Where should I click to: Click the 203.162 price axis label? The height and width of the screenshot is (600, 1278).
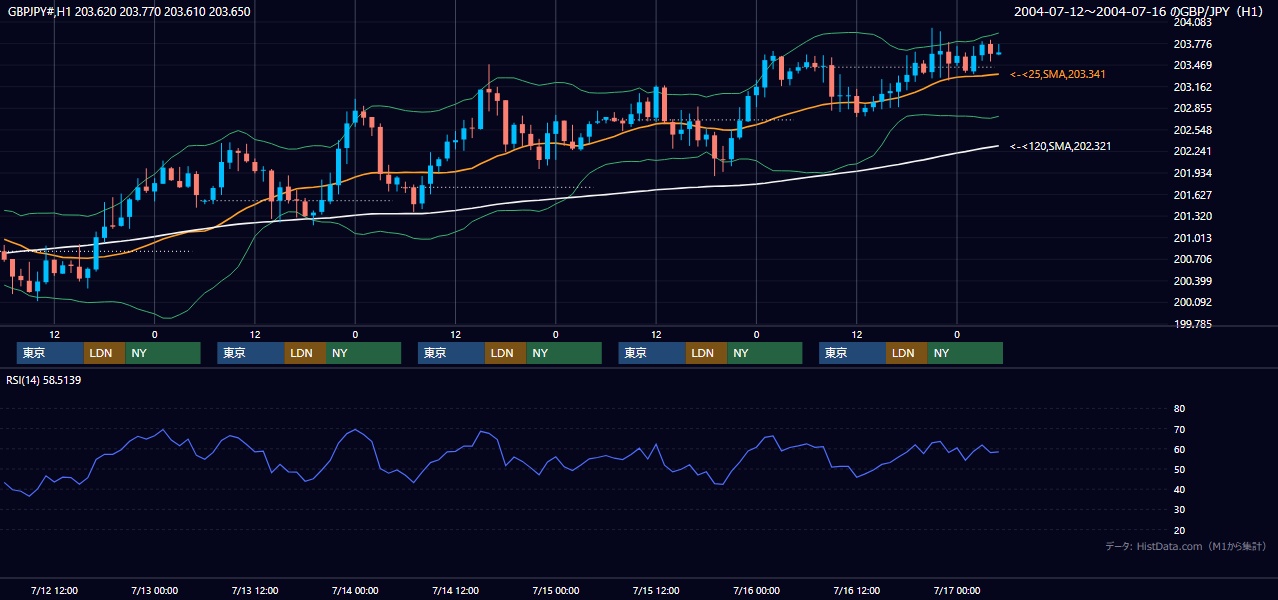pyautogui.click(x=1193, y=87)
